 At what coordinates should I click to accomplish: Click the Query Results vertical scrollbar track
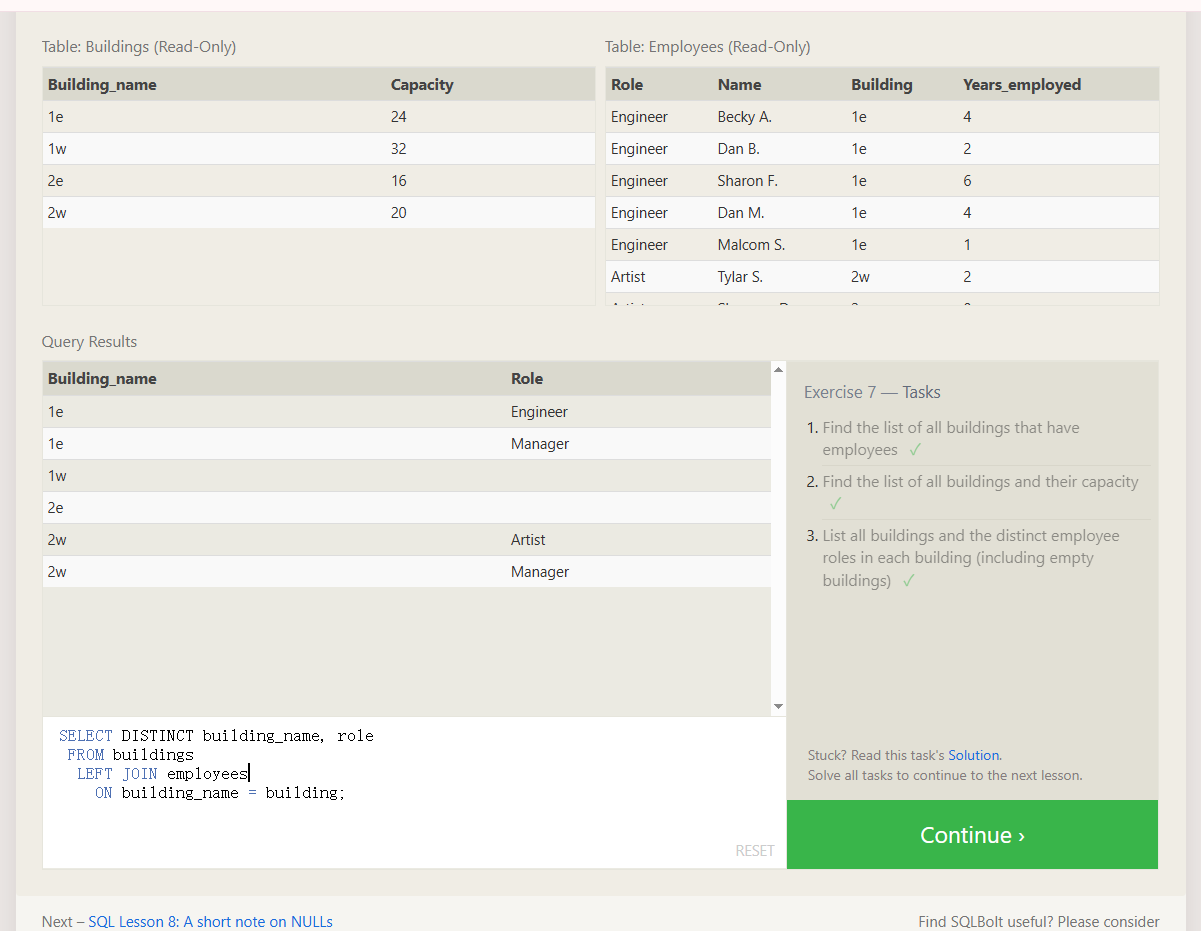(x=779, y=540)
